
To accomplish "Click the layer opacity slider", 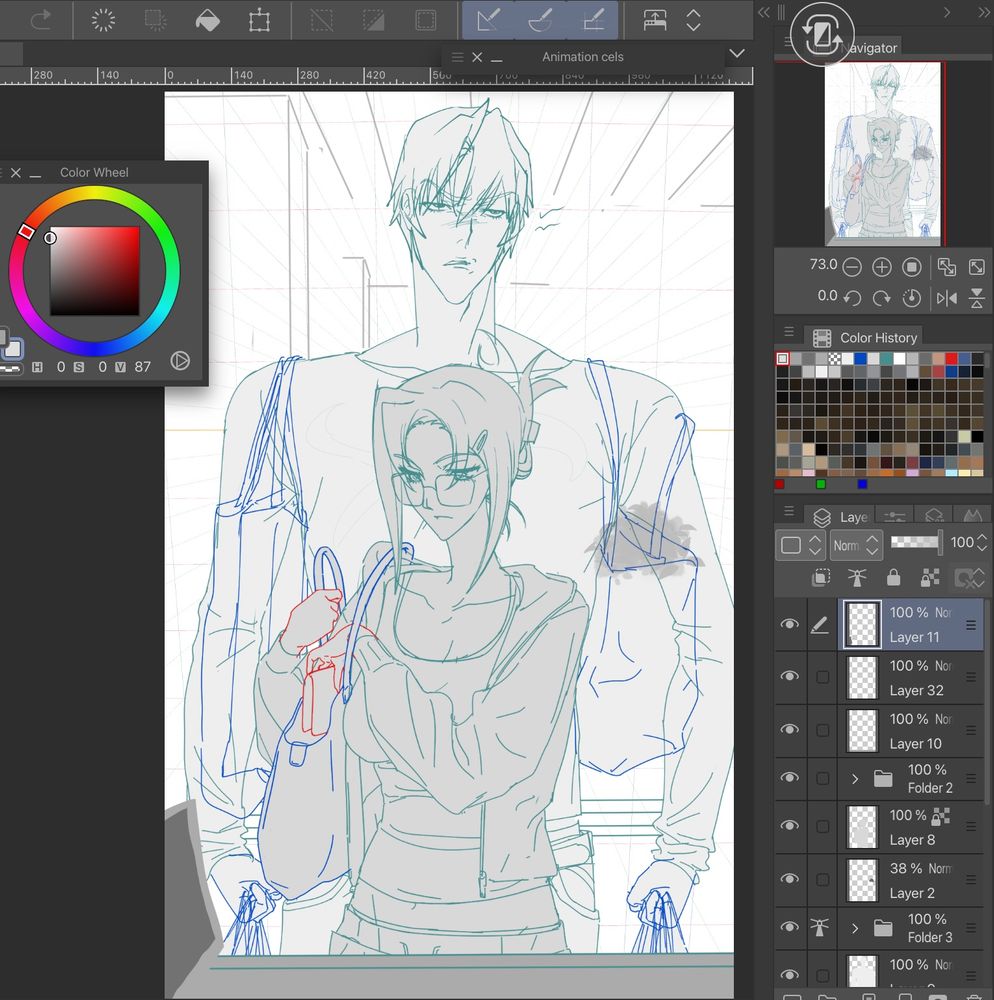I will pos(916,543).
